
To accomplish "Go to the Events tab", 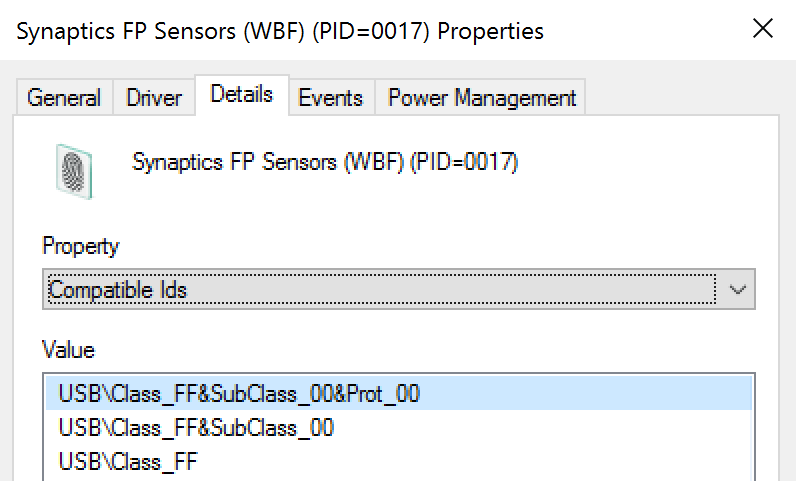I will click(330, 98).
